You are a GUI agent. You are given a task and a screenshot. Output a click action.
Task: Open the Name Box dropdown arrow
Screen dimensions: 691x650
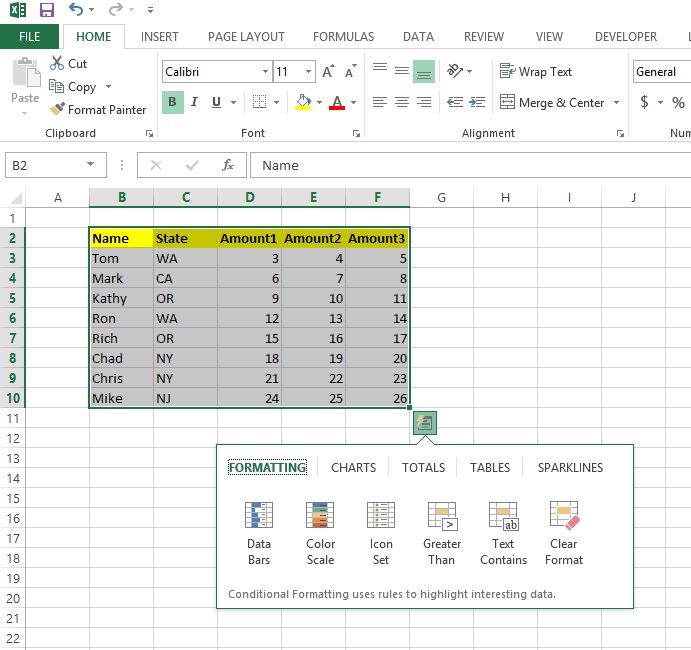coord(91,165)
